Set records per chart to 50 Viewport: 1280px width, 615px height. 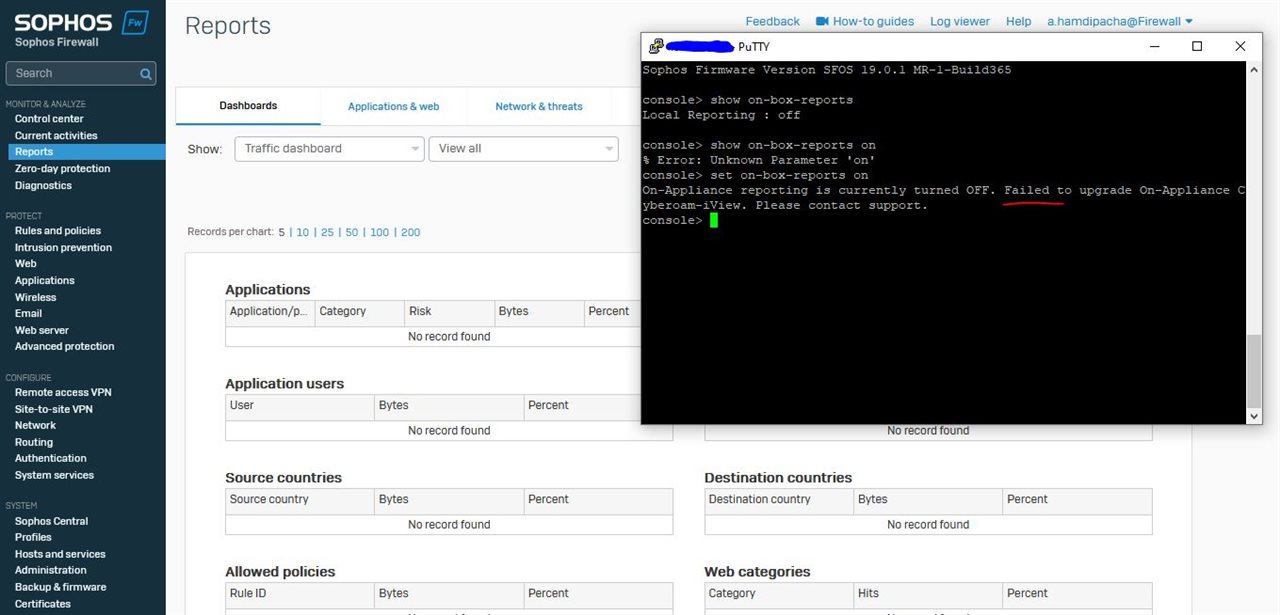point(352,232)
